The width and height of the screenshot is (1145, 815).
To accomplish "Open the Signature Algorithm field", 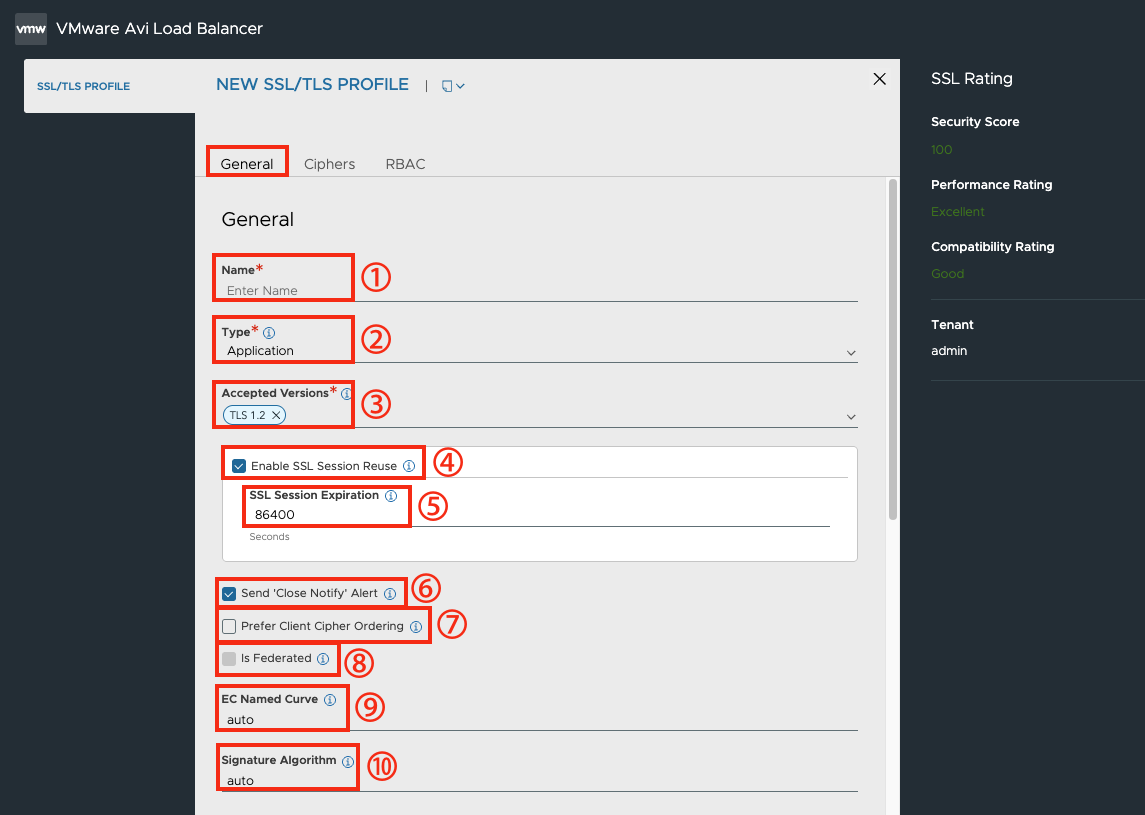I will point(540,781).
